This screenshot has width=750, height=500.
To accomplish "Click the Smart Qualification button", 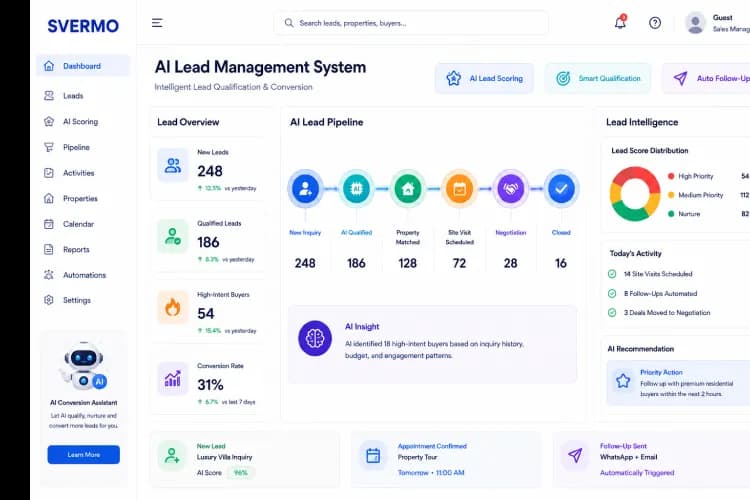I will tap(597, 78).
